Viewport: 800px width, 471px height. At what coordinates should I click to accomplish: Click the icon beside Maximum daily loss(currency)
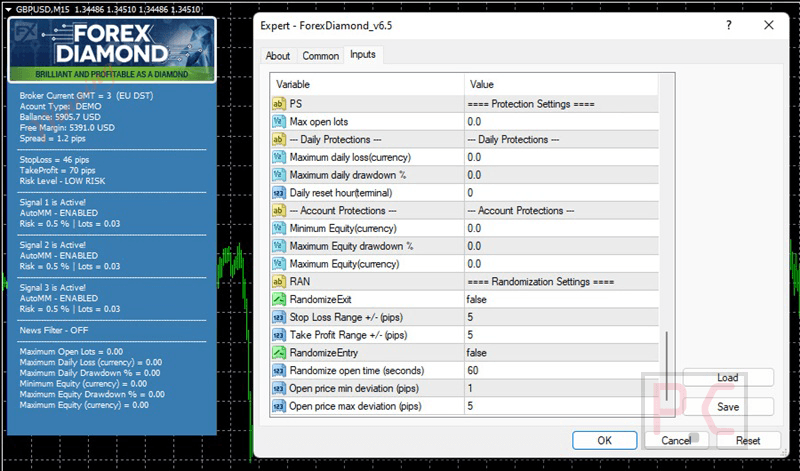279,157
